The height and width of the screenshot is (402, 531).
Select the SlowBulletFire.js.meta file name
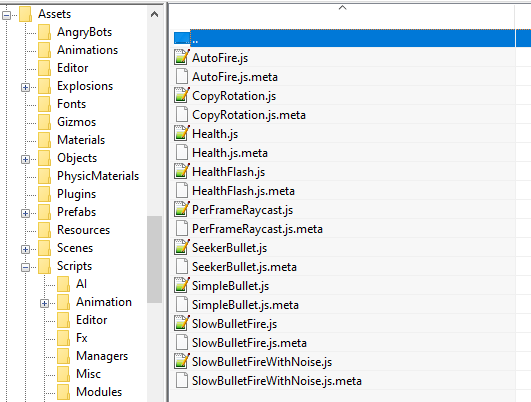[249, 343]
